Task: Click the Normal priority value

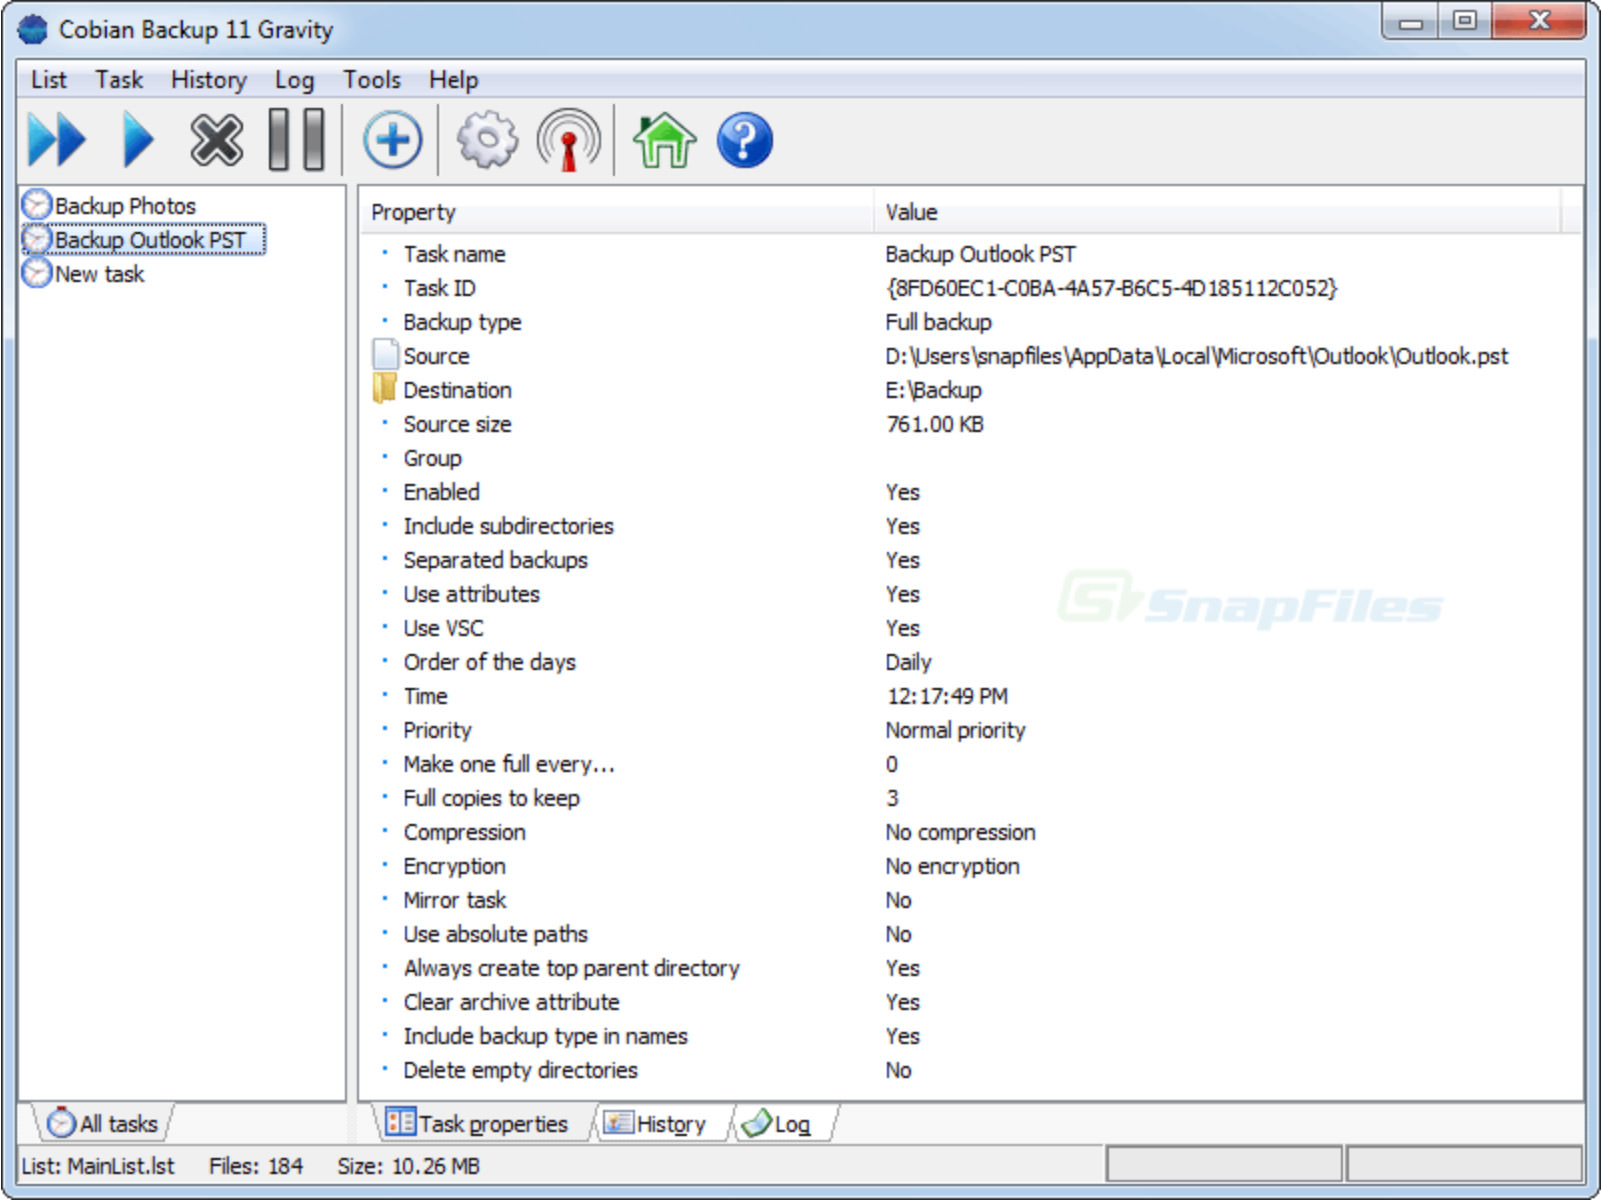Action: (955, 730)
